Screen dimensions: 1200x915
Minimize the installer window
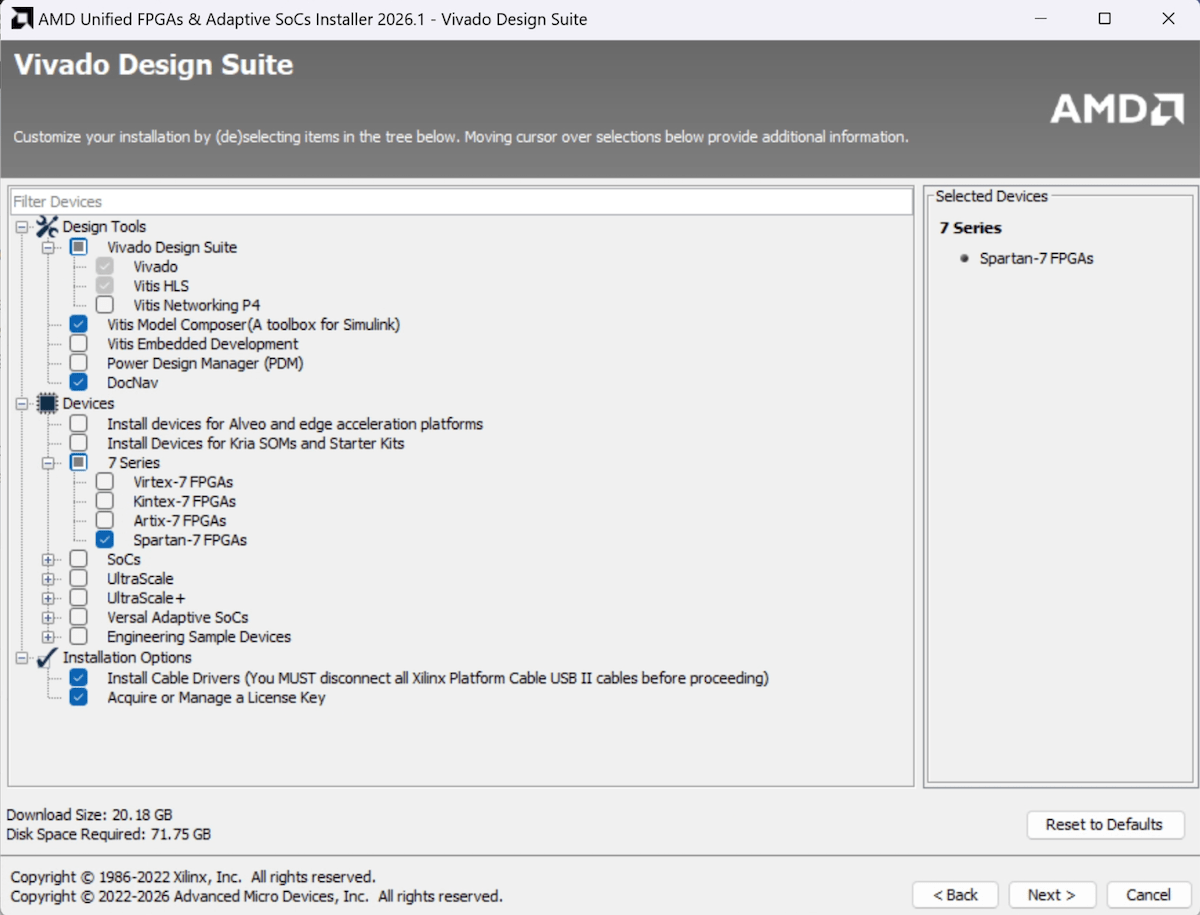tap(1041, 19)
